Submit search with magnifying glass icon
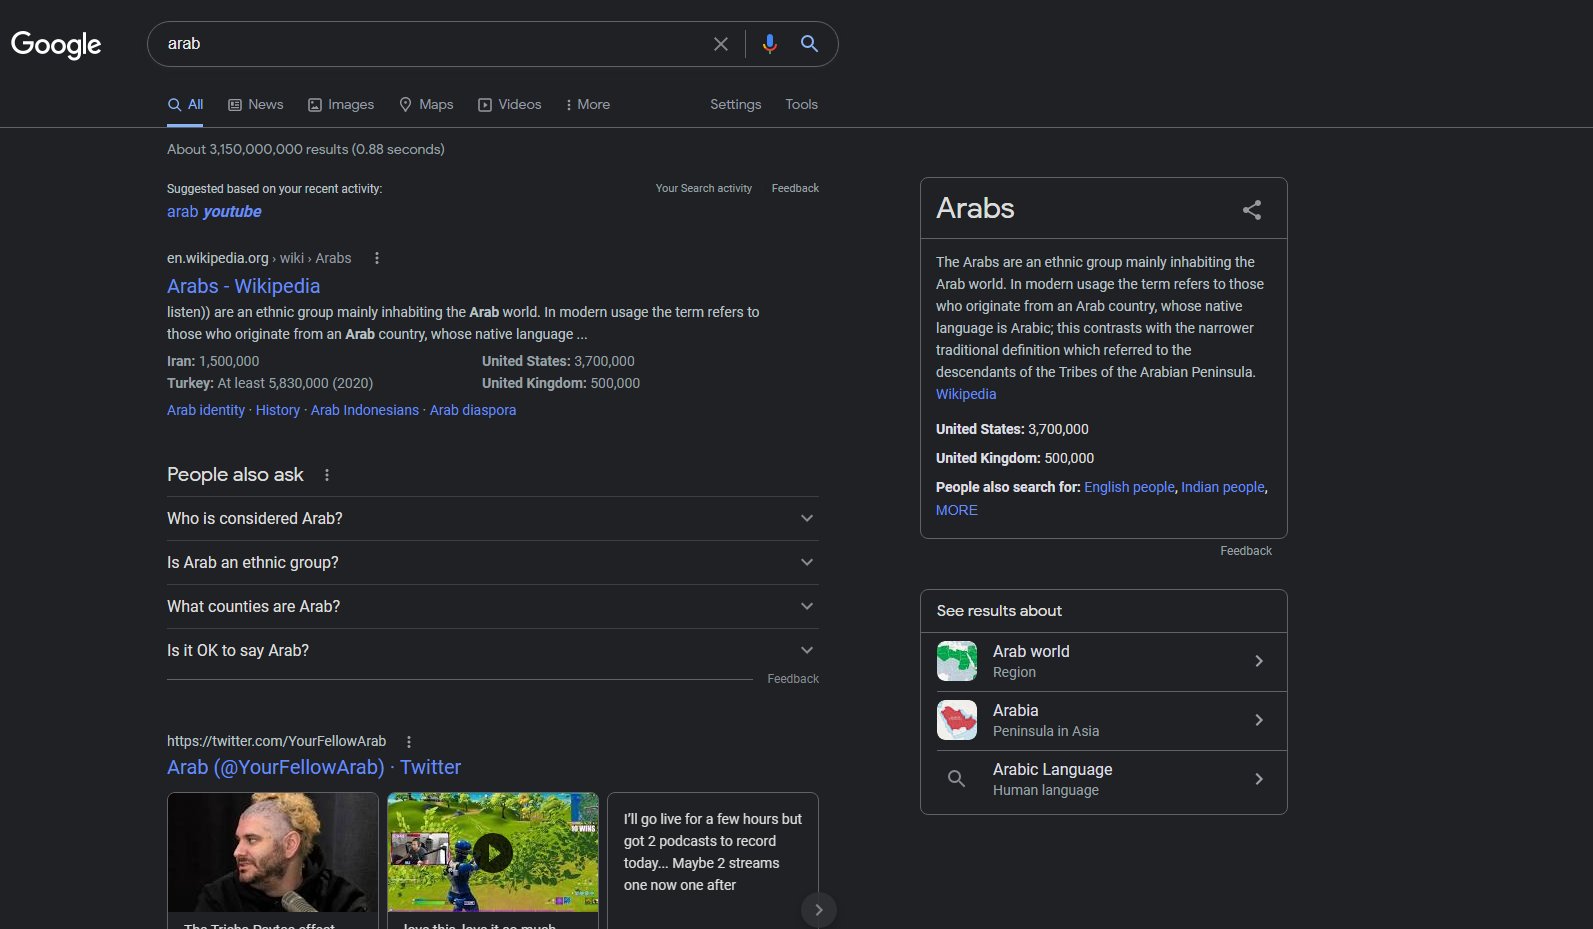Image resolution: width=1593 pixels, height=929 pixels. (809, 44)
